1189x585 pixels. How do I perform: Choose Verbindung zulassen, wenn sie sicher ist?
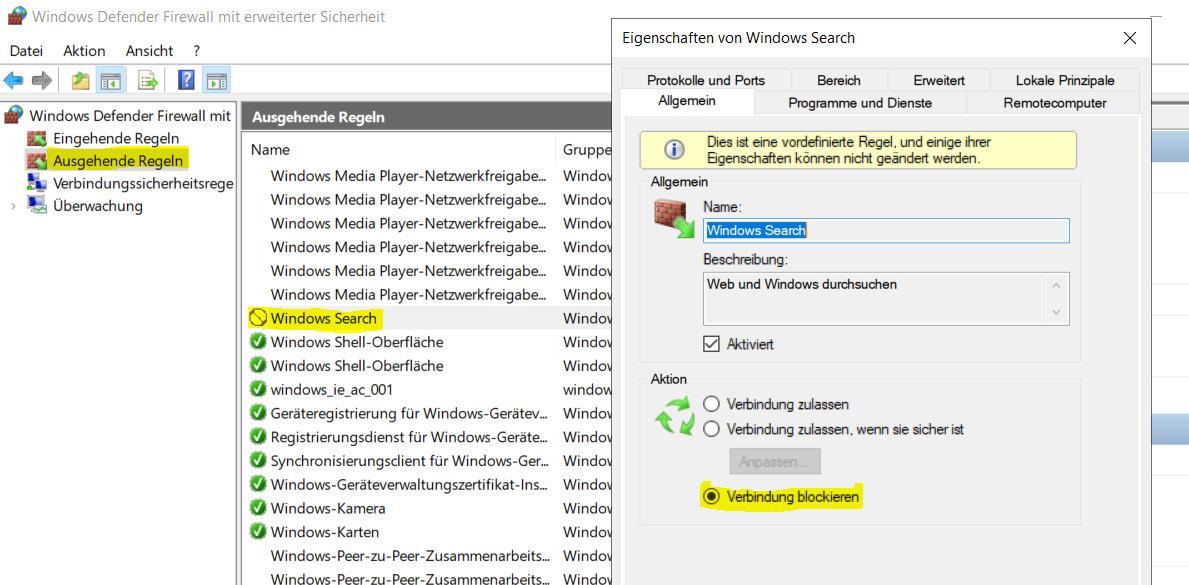point(711,429)
